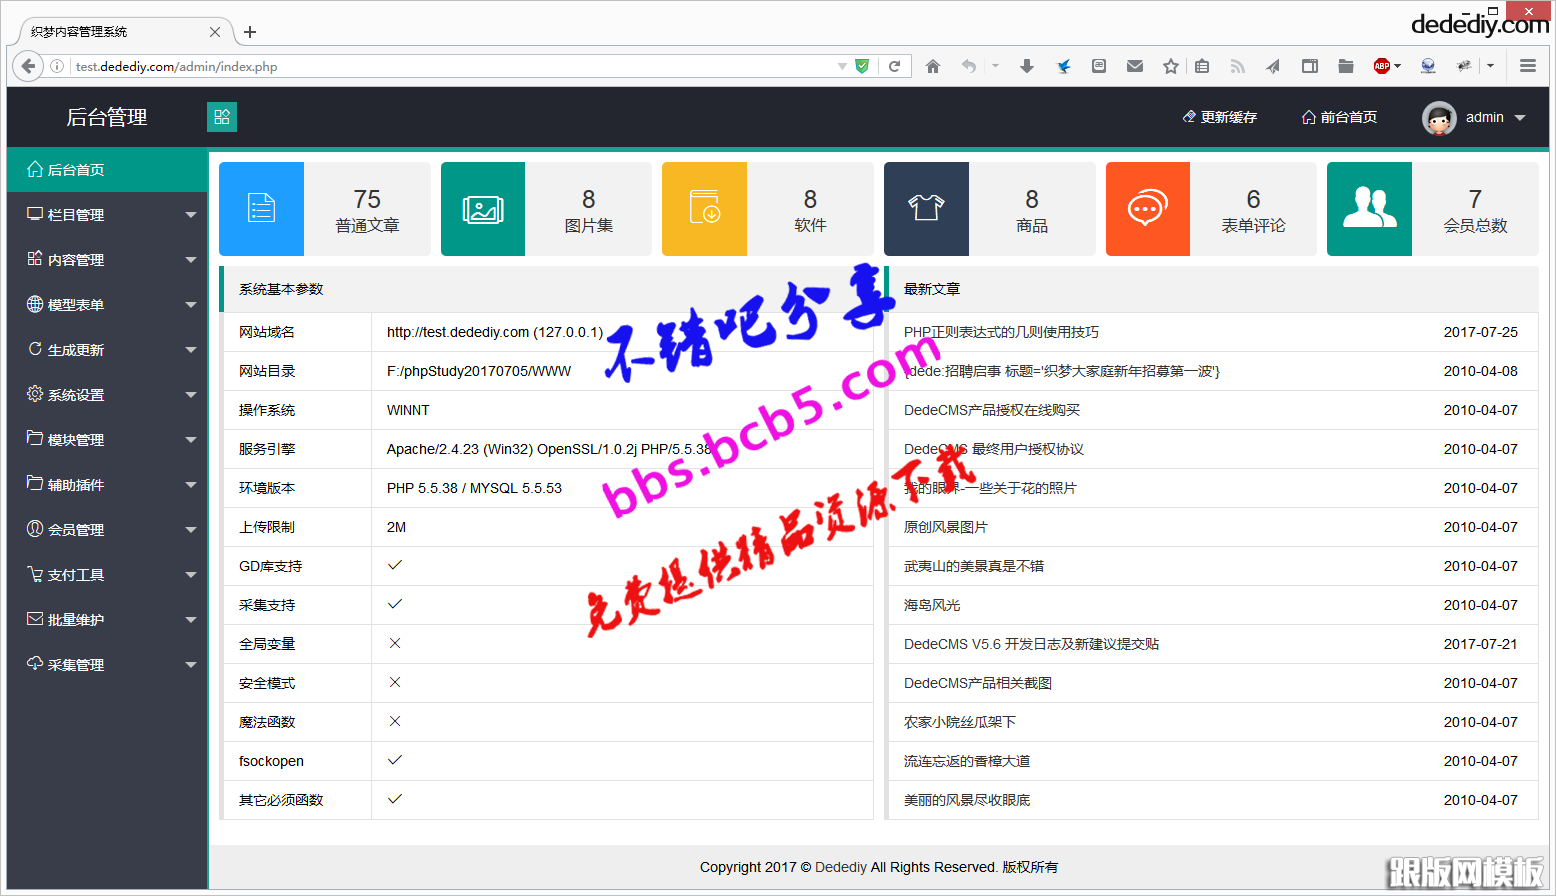Close the 织梦内容管理系统 browser tab
The width and height of the screenshot is (1556, 896).
click(x=215, y=32)
